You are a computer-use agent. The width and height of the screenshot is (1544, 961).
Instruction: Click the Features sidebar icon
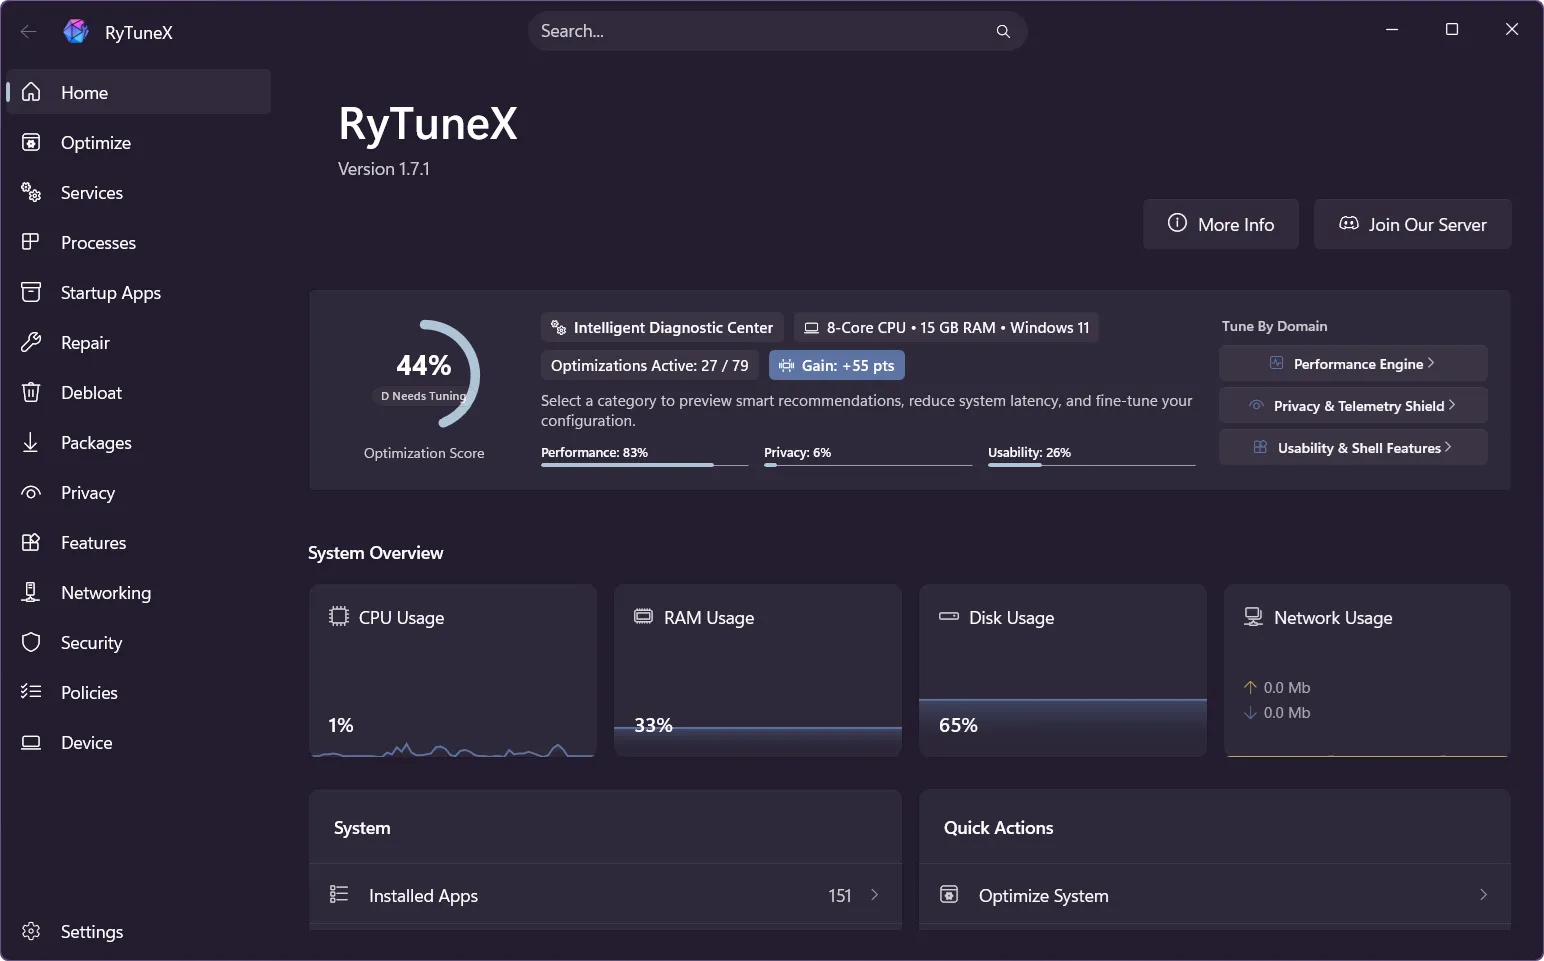tap(31, 542)
